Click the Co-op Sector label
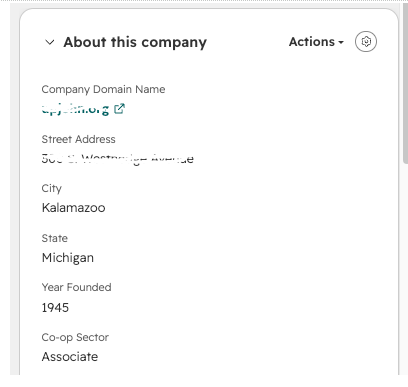The width and height of the screenshot is (408, 387). (x=75, y=337)
